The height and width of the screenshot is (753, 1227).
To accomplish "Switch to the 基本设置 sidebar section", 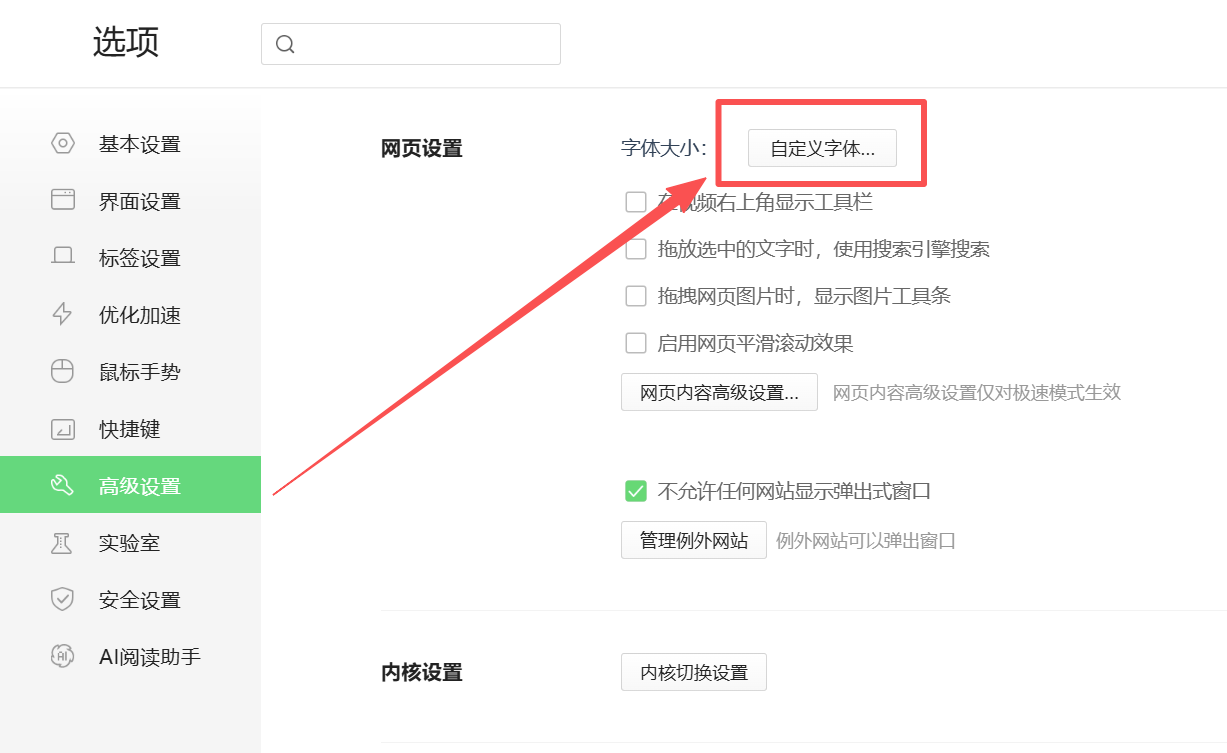I will 139,144.
